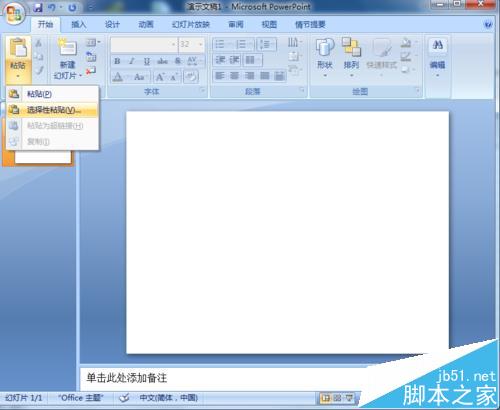Click the distributed alignment icon
This screenshot has width=500, height=410.
coord(280,76)
